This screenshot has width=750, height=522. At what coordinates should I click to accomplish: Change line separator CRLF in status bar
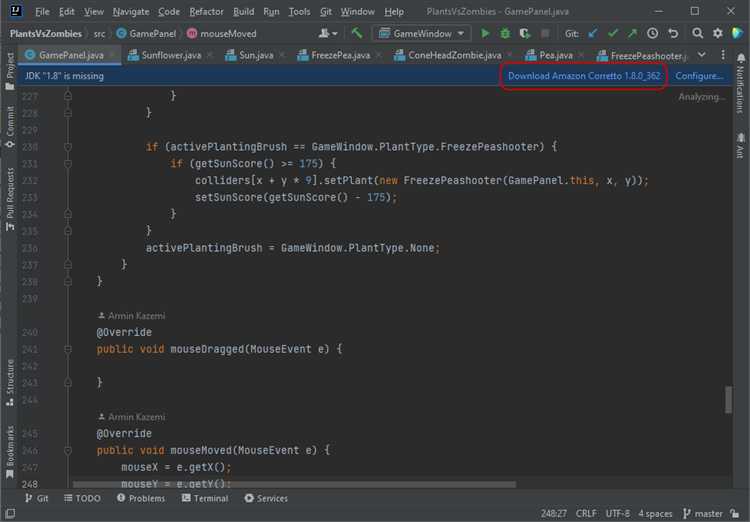click(585, 513)
